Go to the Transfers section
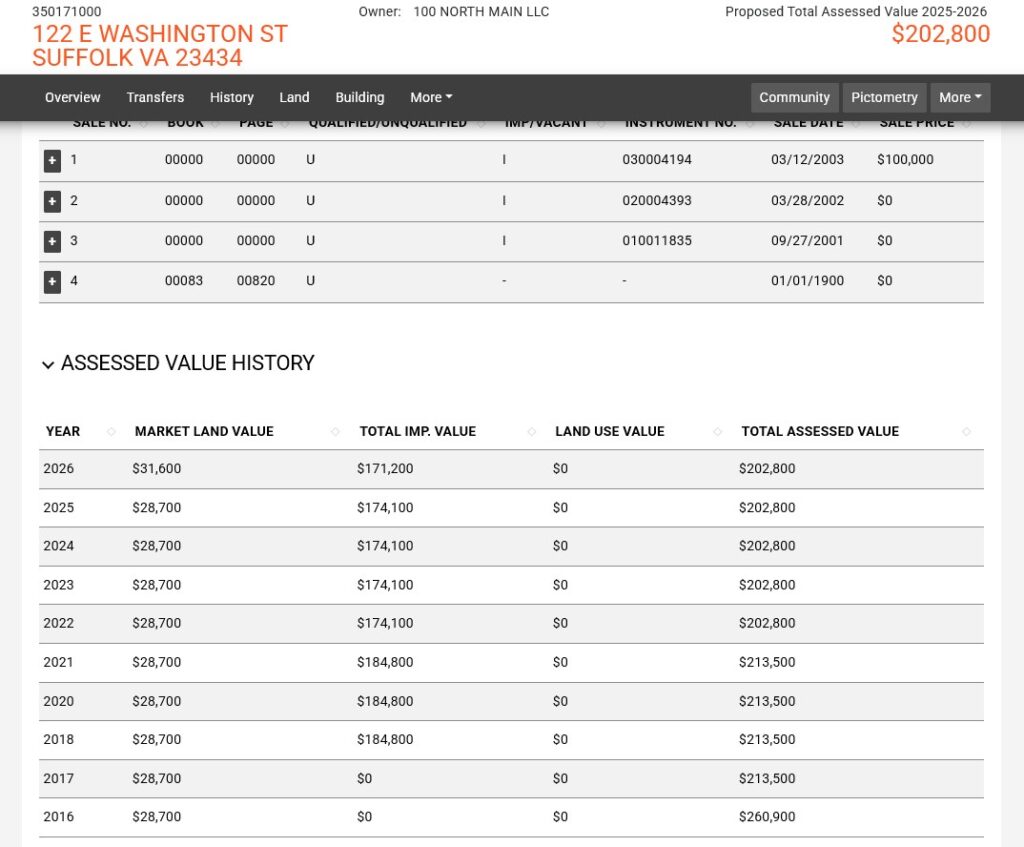 click(x=155, y=97)
